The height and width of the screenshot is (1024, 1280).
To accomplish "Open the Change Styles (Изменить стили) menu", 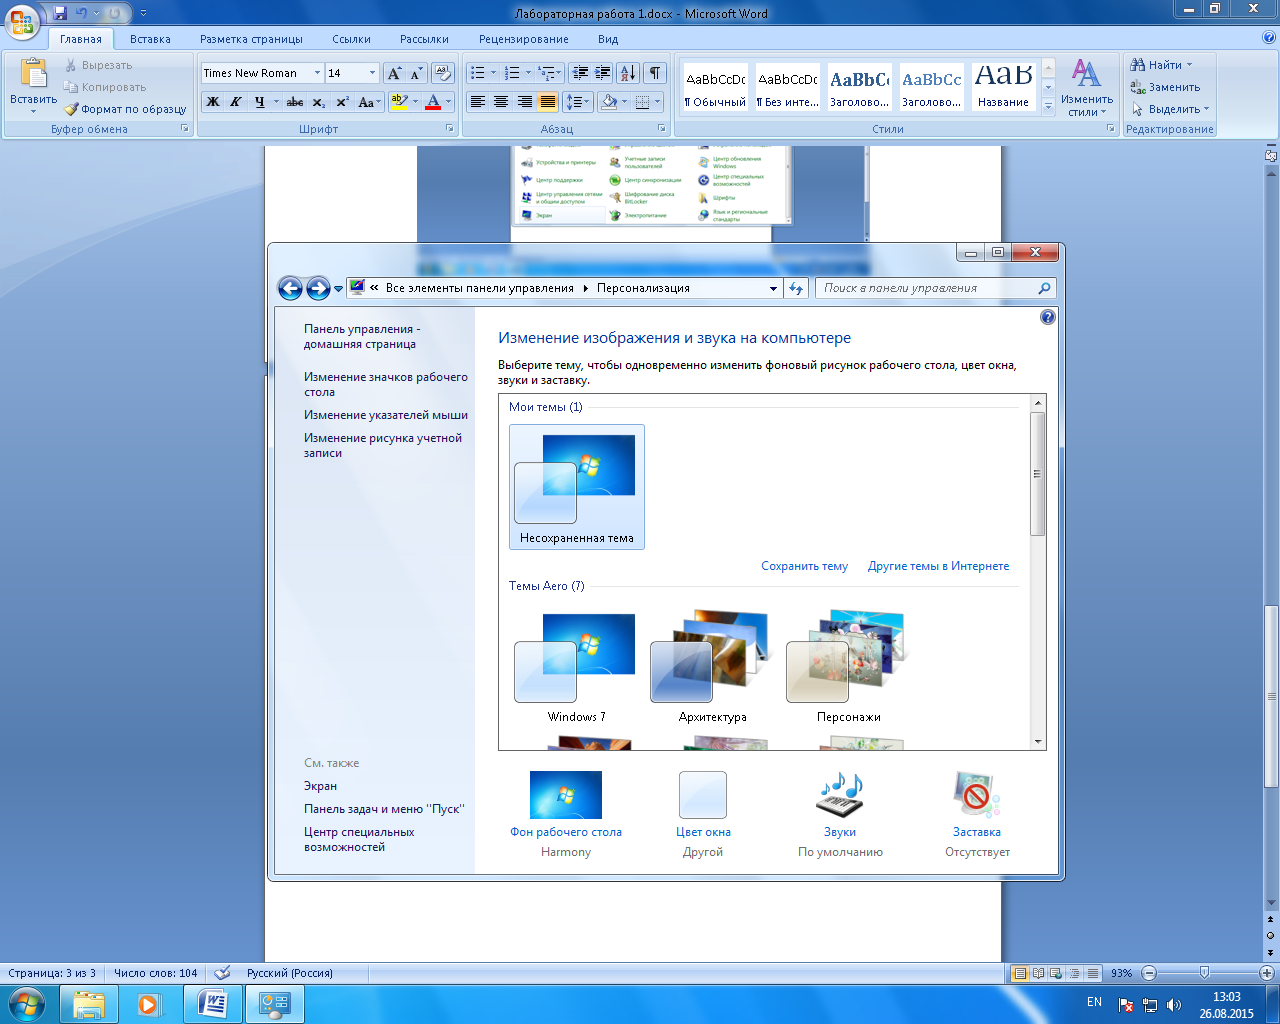I will coord(1087,88).
